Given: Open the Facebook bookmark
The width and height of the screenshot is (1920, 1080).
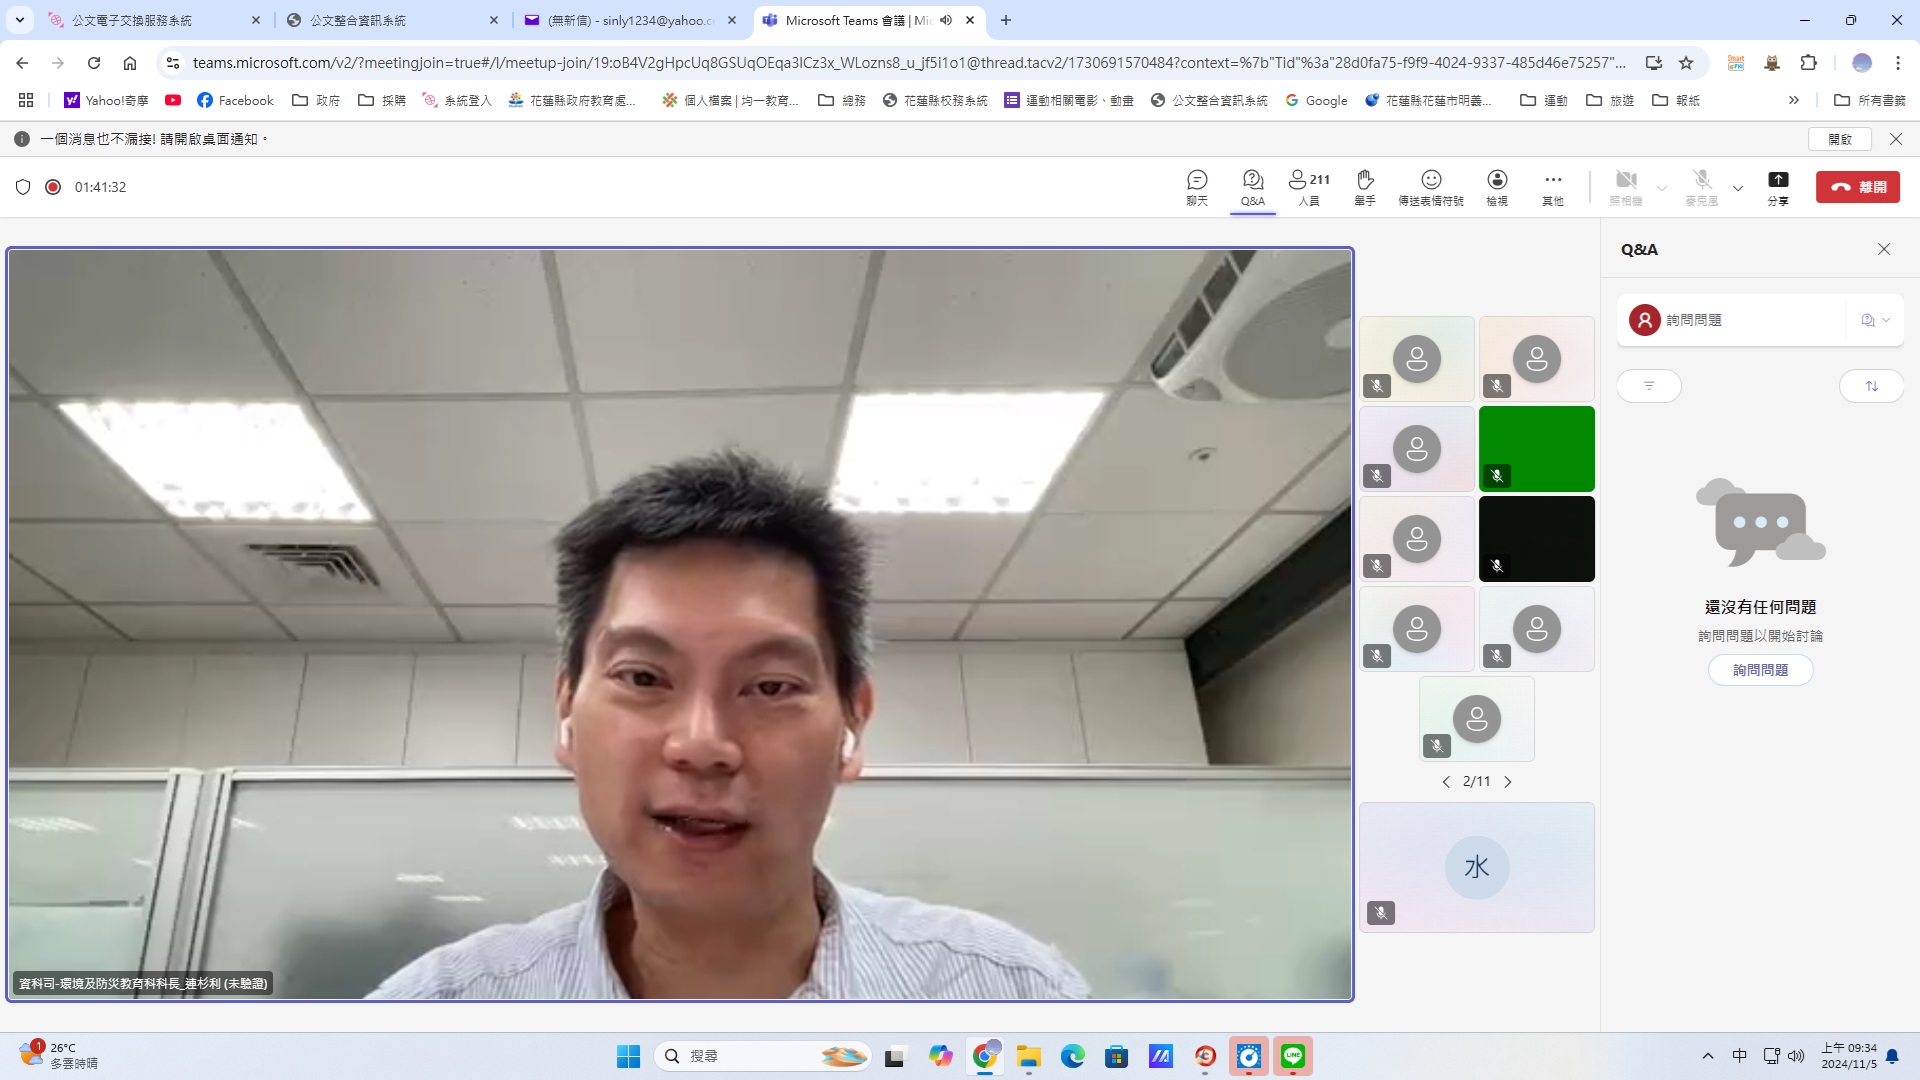Looking at the screenshot, I should (235, 100).
